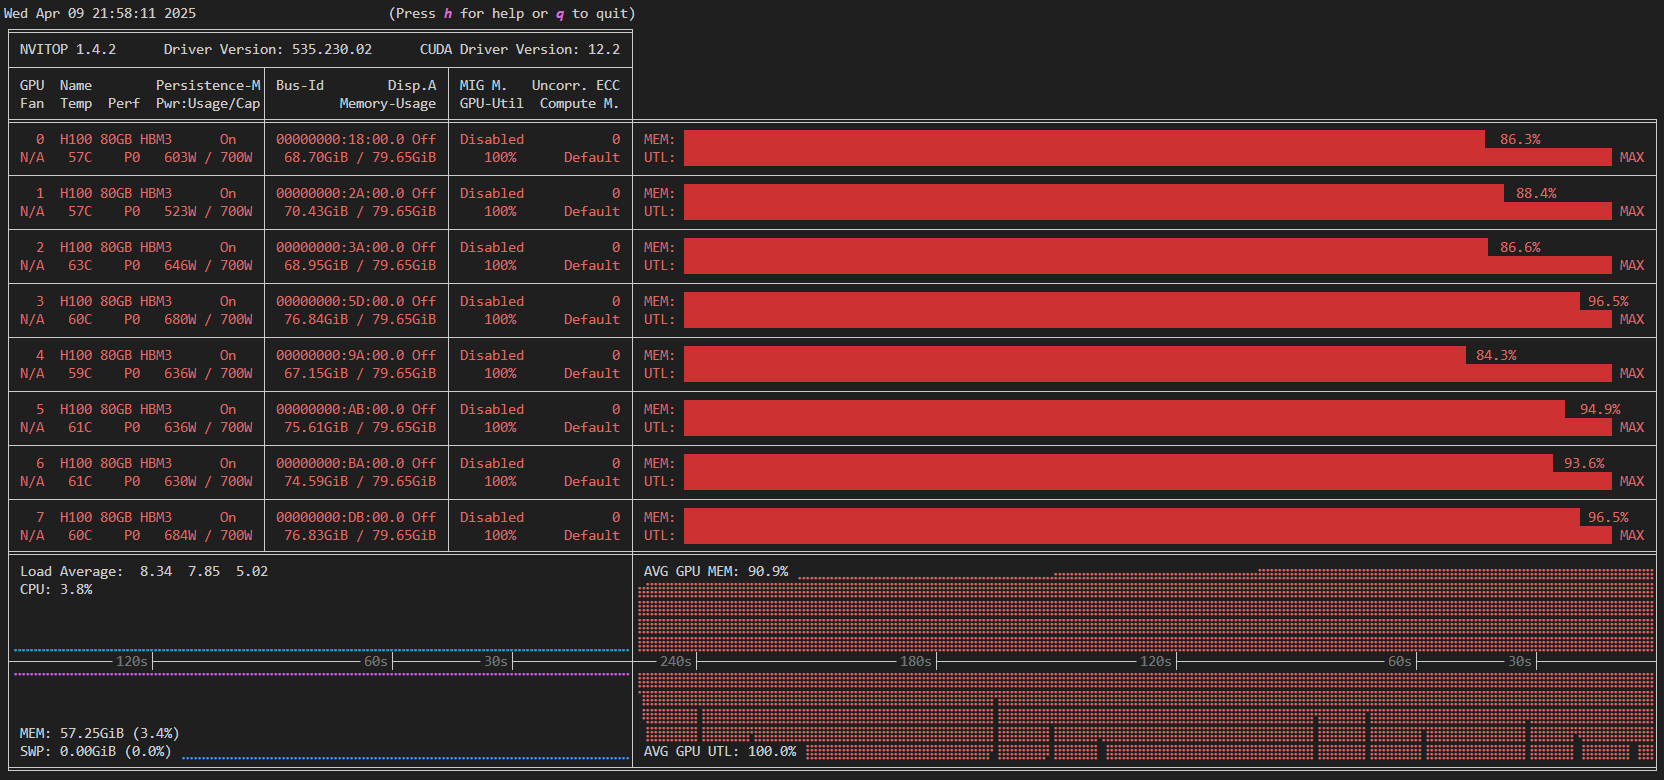Click the GPU 3 memory bar at 96.5%
1664x780 pixels.
click(x=1132, y=301)
